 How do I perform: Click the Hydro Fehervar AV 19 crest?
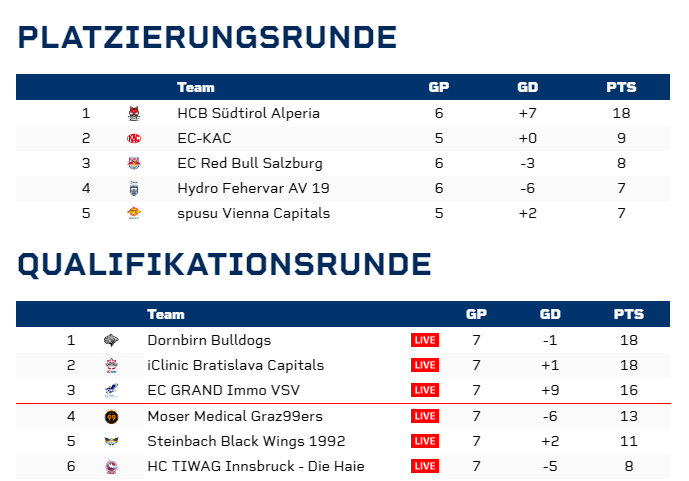coord(134,188)
